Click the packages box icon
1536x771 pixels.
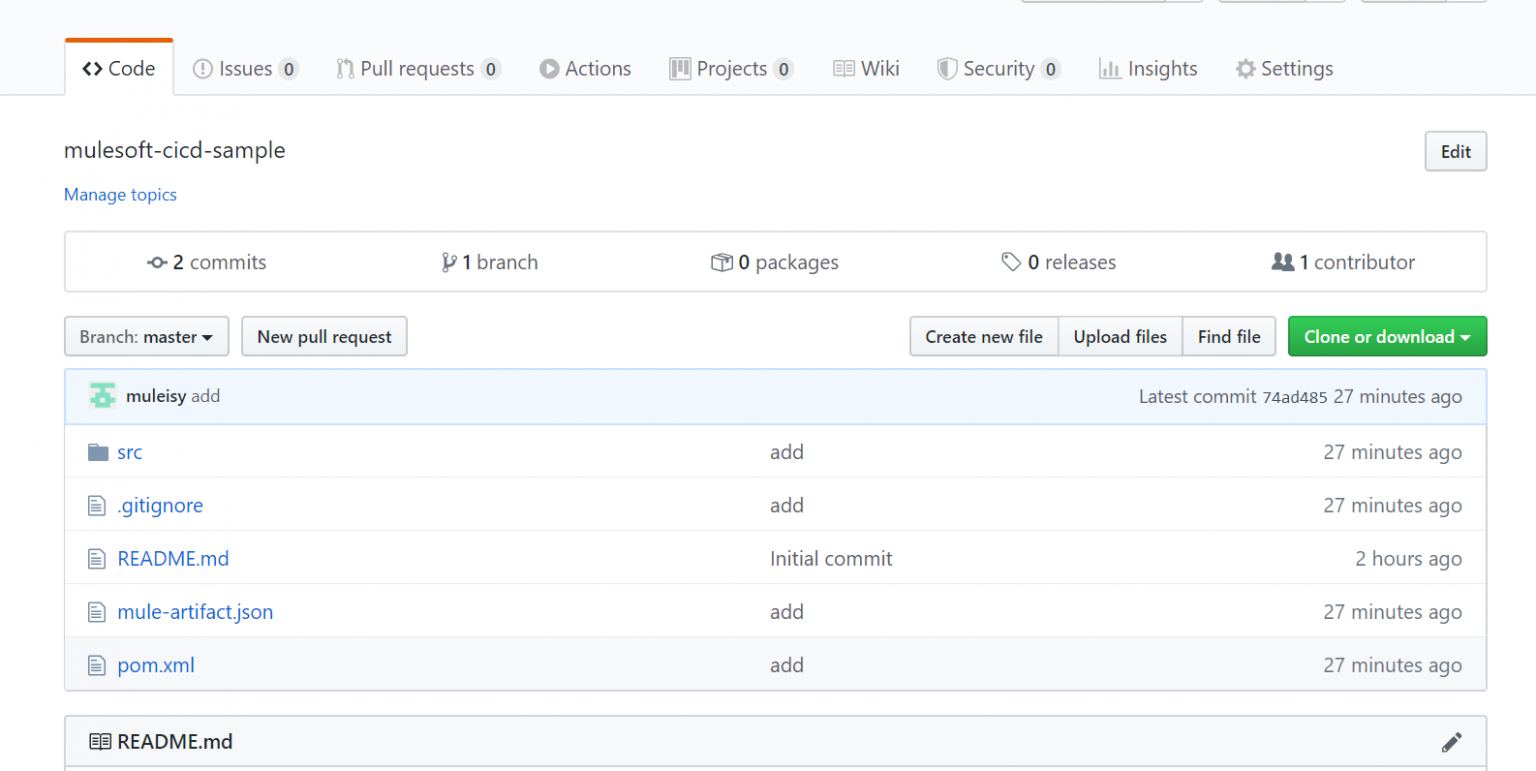click(x=721, y=261)
